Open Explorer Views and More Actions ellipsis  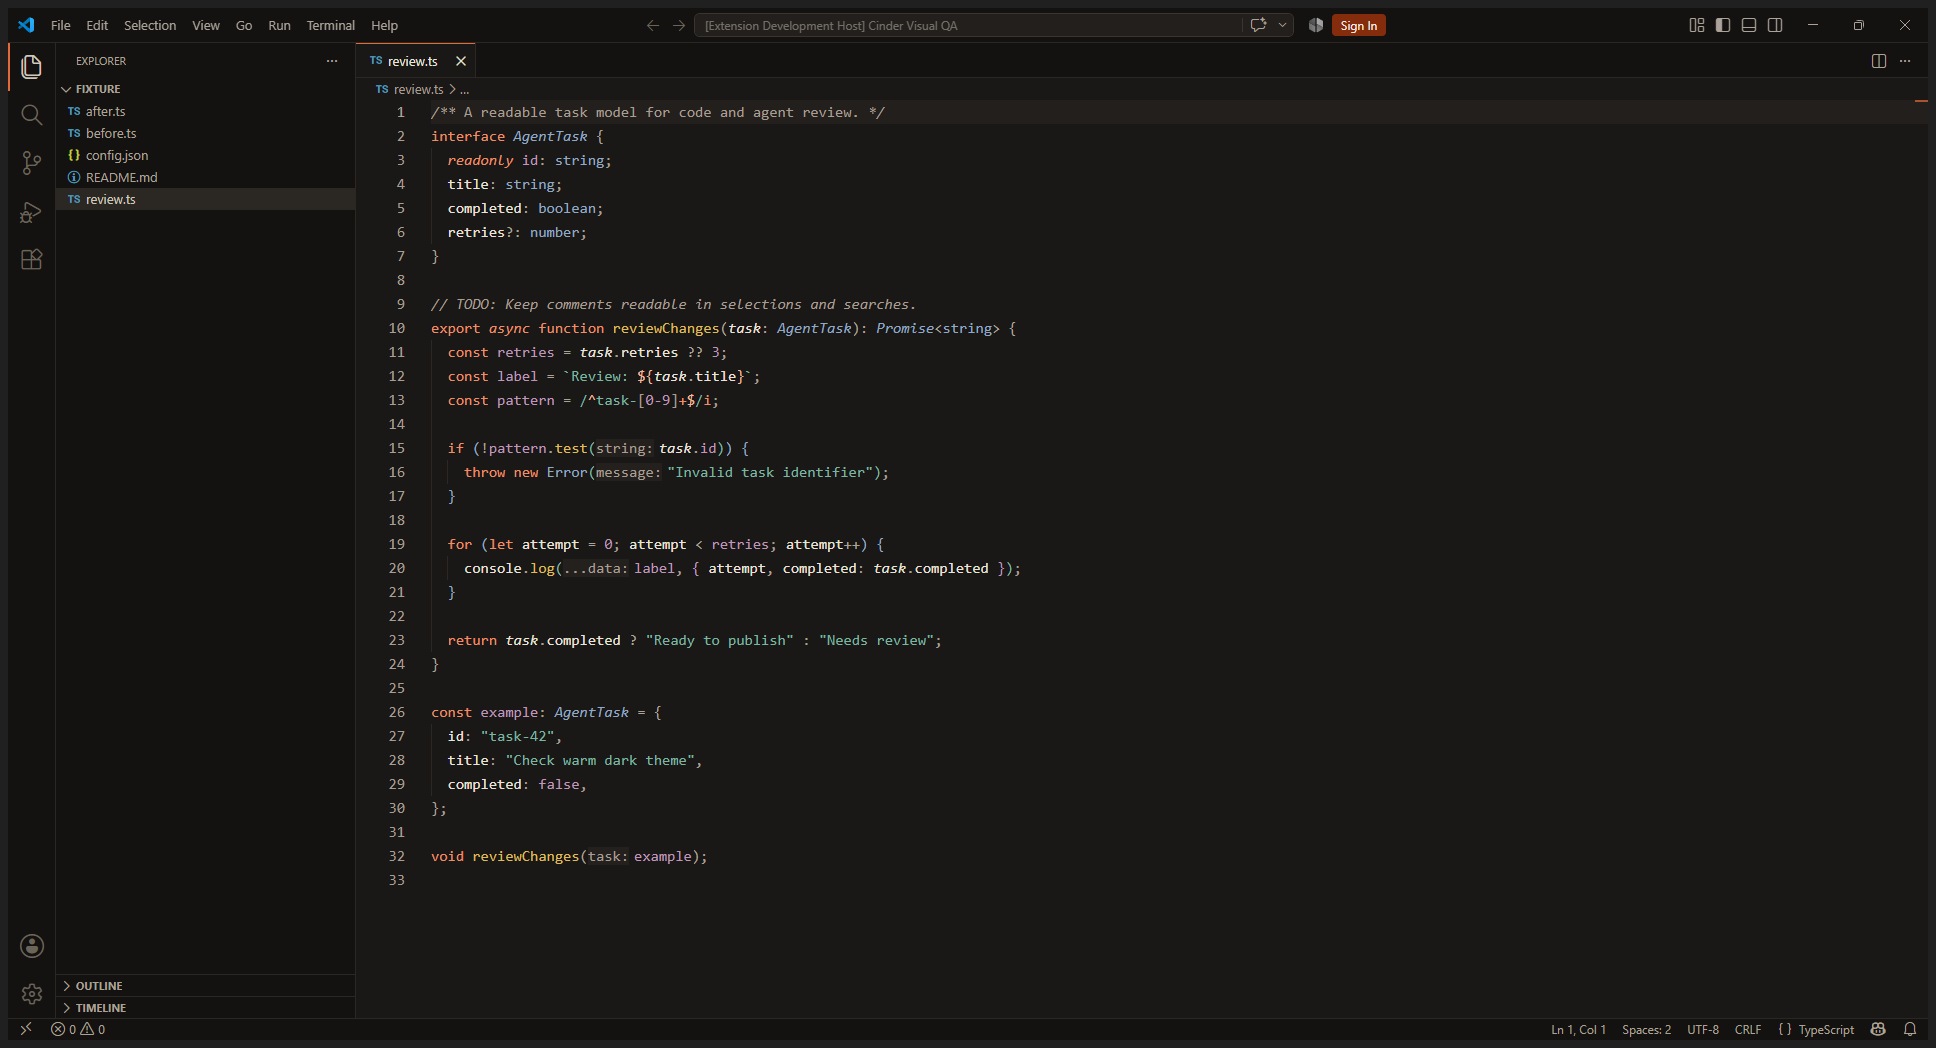[332, 61]
